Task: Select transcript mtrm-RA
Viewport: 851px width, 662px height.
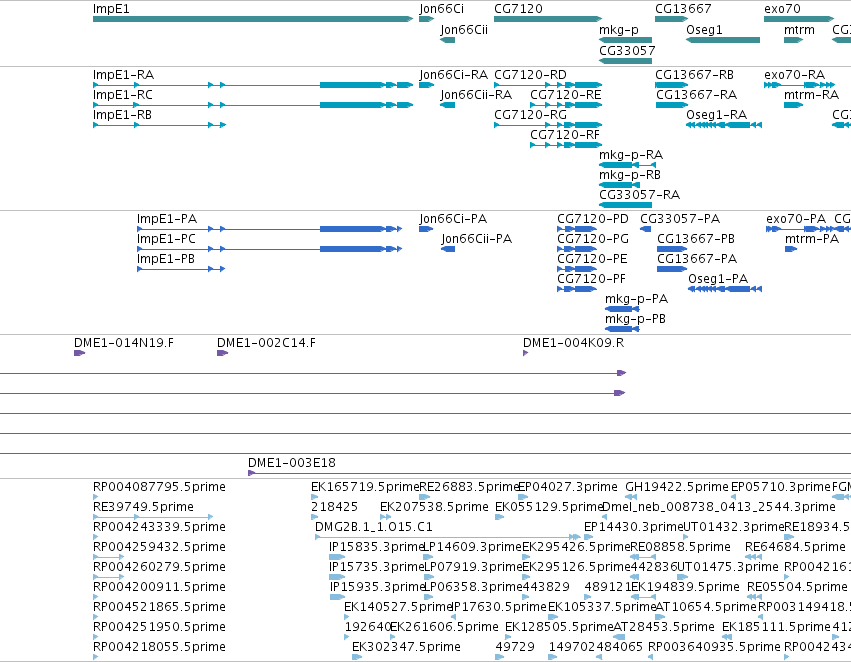Action: (793, 105)
